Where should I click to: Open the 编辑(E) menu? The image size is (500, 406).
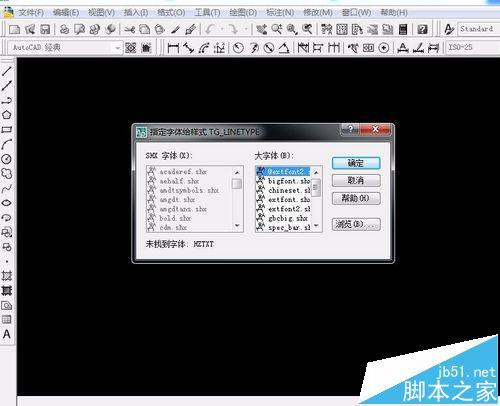66,13
